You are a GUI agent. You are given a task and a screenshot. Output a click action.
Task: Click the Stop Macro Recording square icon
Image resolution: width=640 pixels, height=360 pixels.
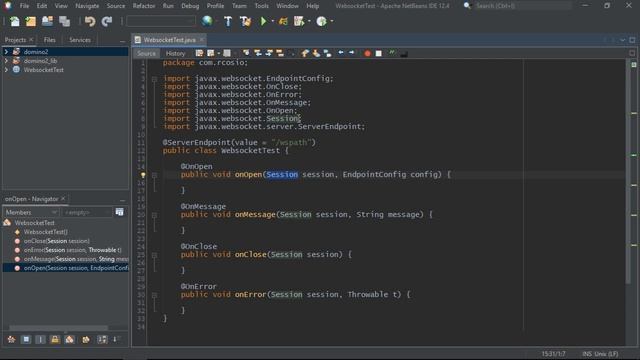tap(378, 53)
